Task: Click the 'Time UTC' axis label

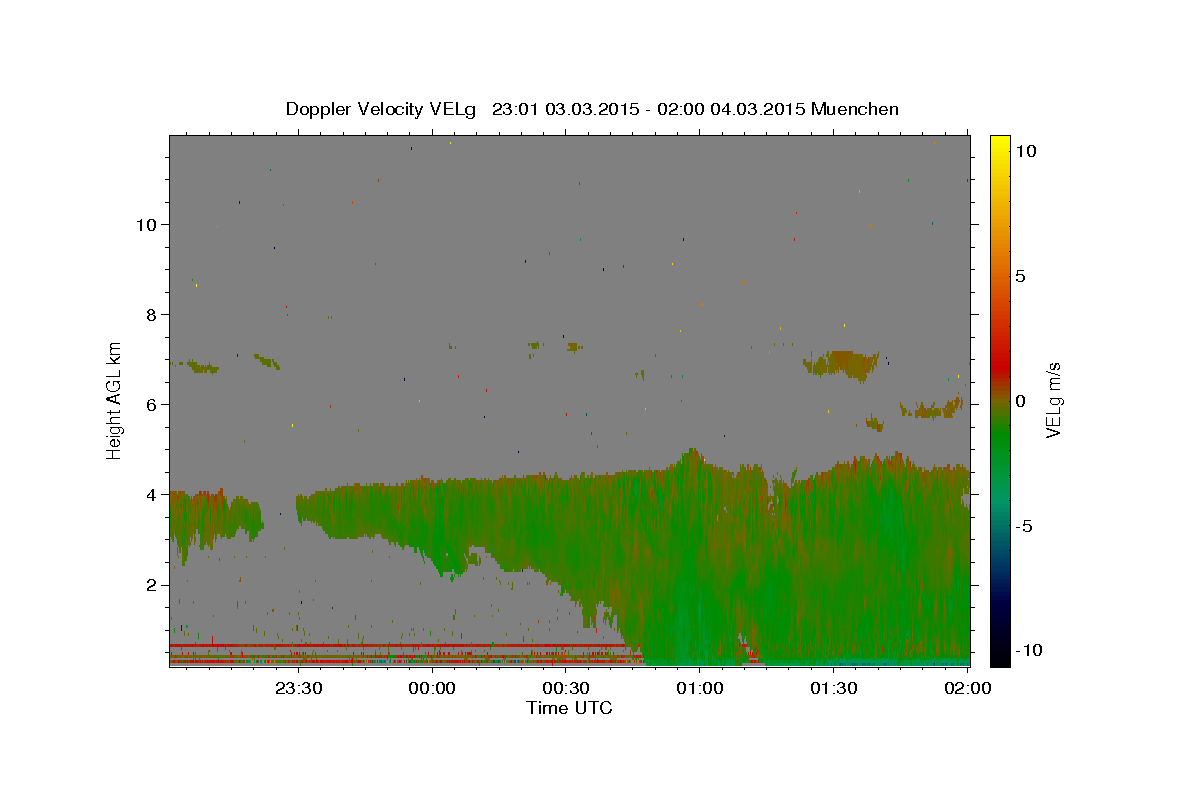Action: point(569,708)
